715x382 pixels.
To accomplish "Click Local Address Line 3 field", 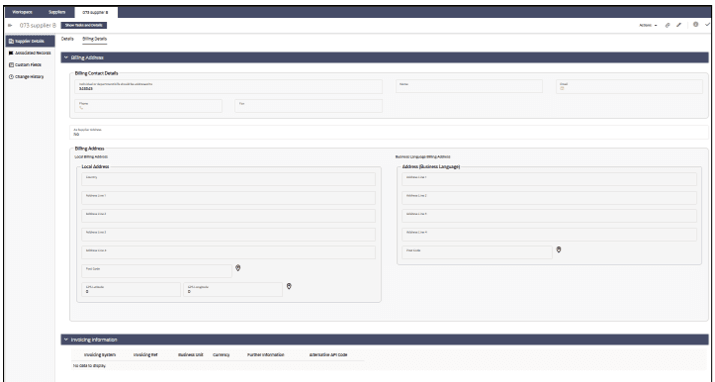I will click(x=228, y=234).
